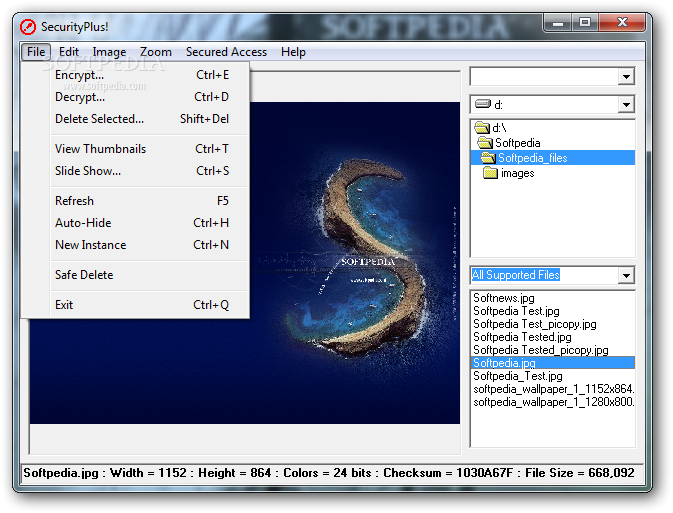The height and width of the screenshot is (513, 673).
Task: Expand the empty top combo box arrow
Action: (626, 77)
